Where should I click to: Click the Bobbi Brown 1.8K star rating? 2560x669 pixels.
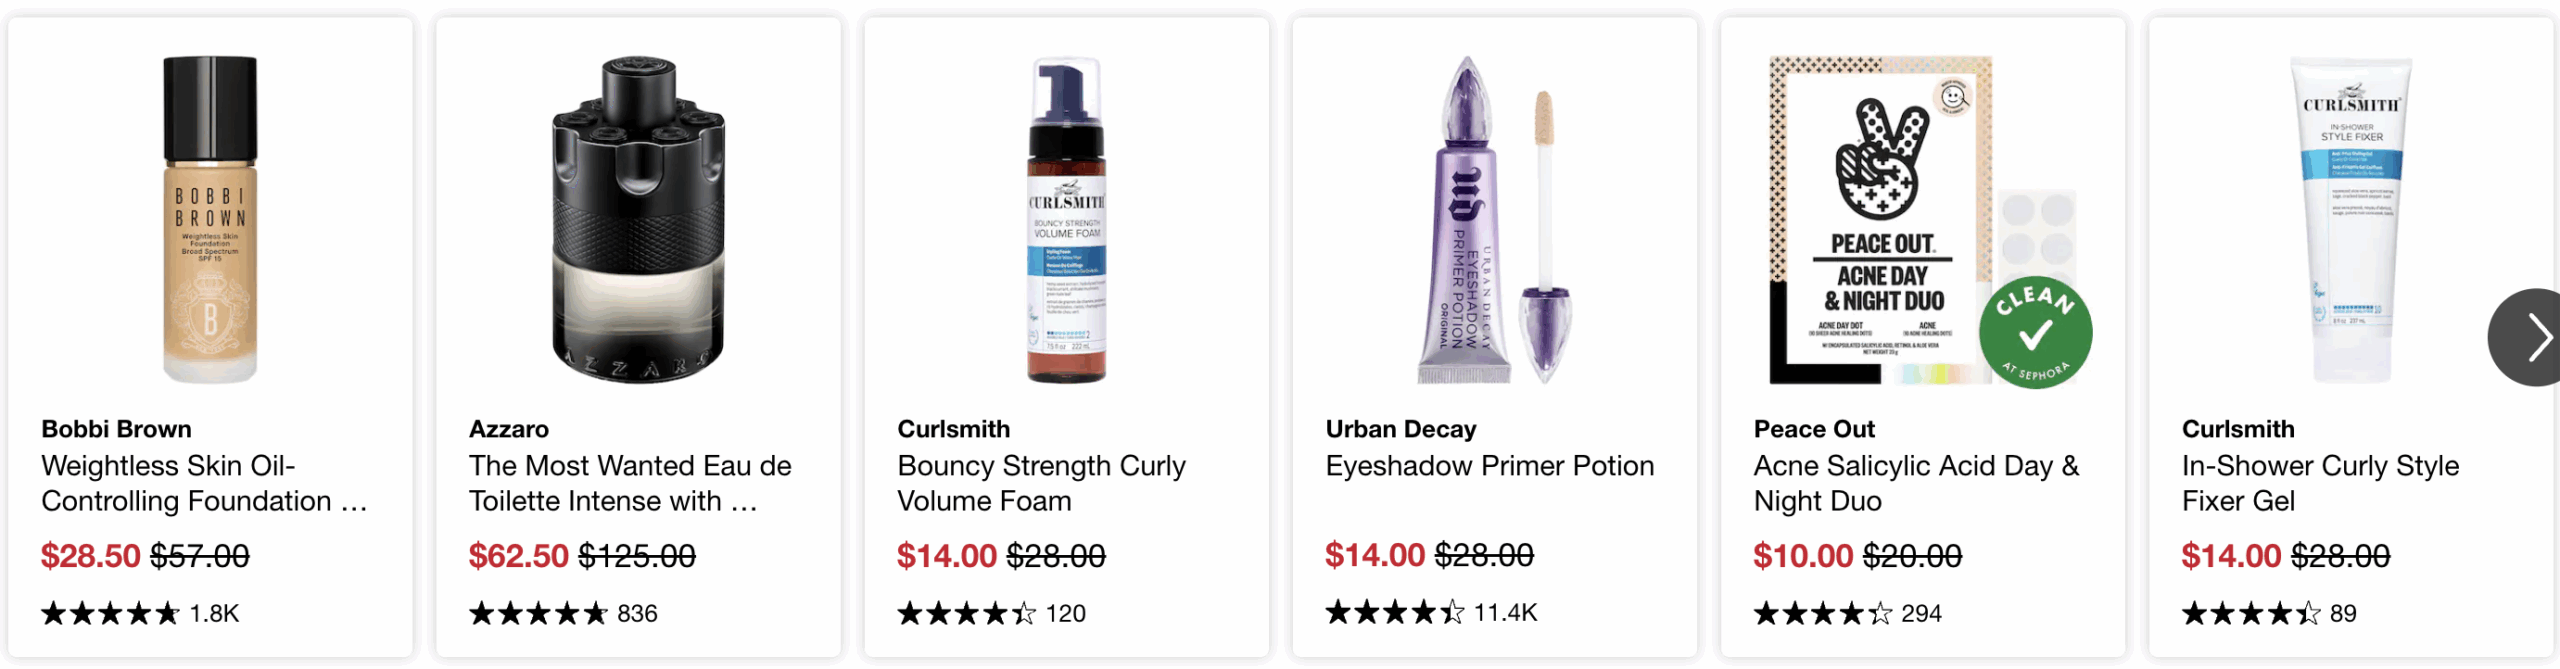(x=140, y=613)
